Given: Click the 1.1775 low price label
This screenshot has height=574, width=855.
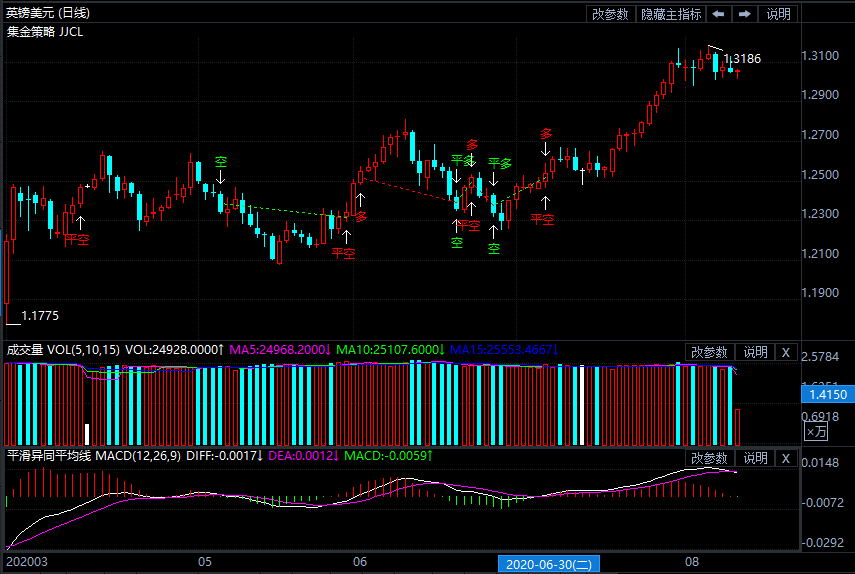Looking at the screenshot, I should [x=41, y=315].
